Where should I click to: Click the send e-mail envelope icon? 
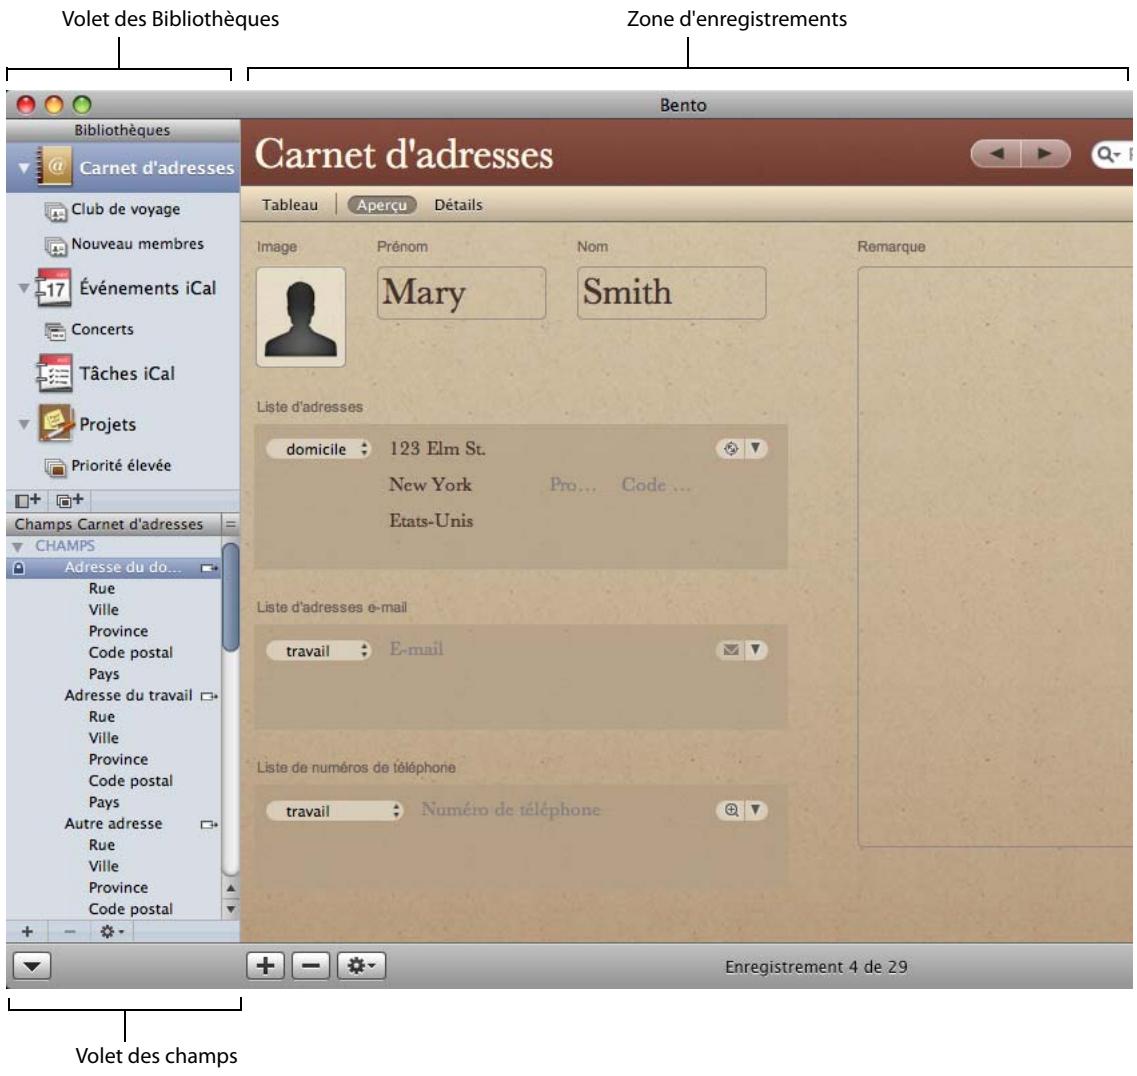730,650
